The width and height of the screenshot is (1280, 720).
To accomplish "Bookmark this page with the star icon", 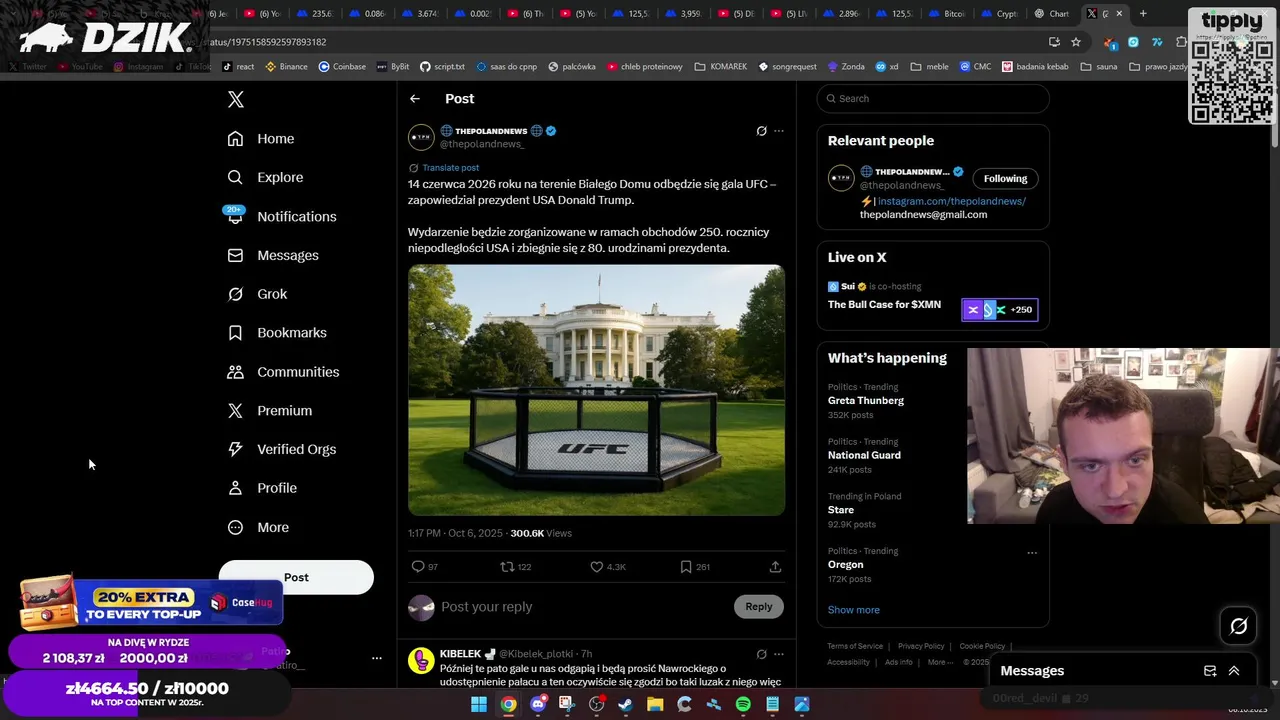I will 1076,42.
